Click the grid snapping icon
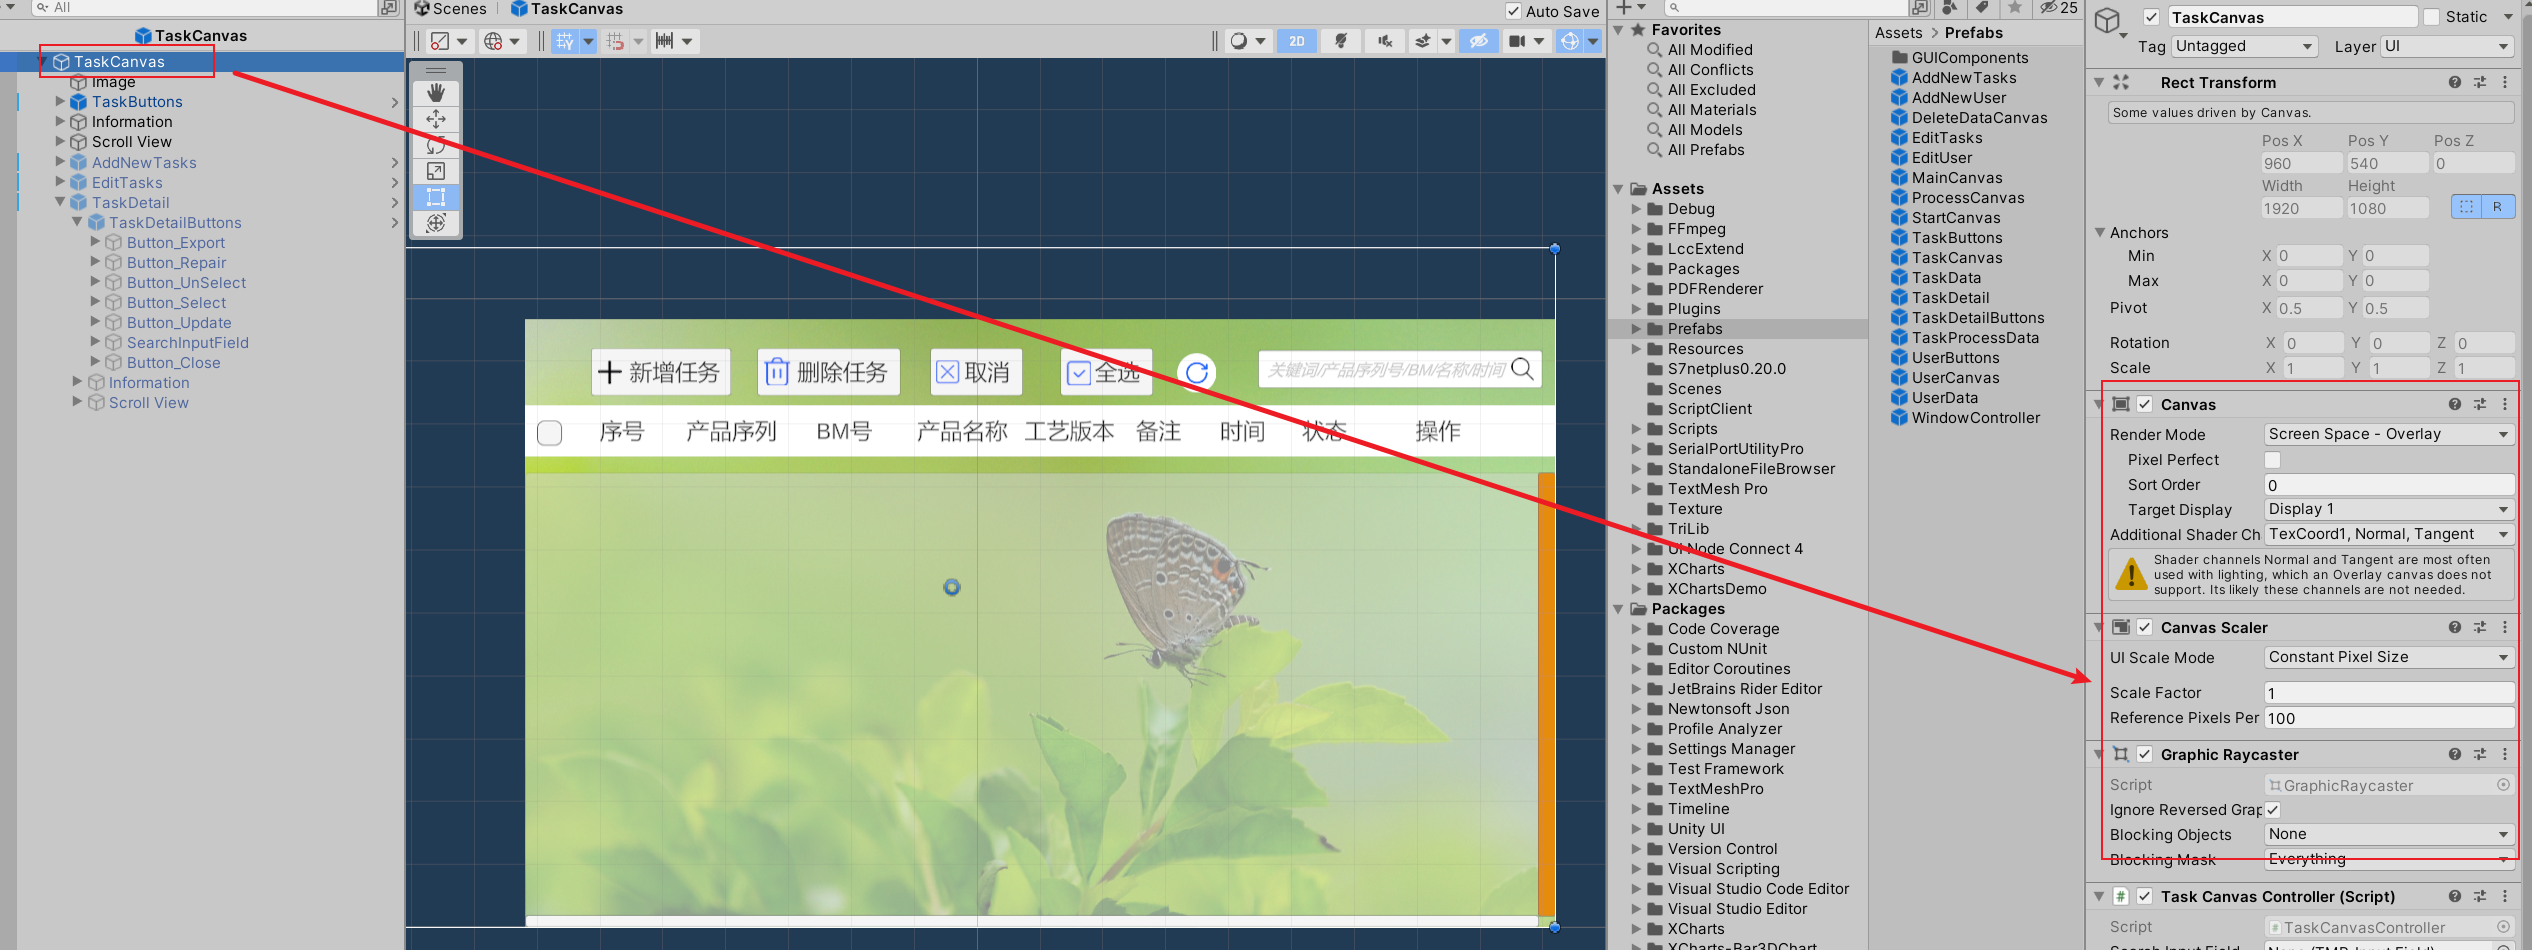 tap(615, 41)
